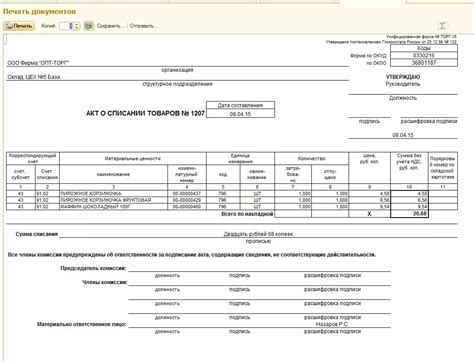
Task: Select the Материально ответственное лицо label
Action: 82,324
